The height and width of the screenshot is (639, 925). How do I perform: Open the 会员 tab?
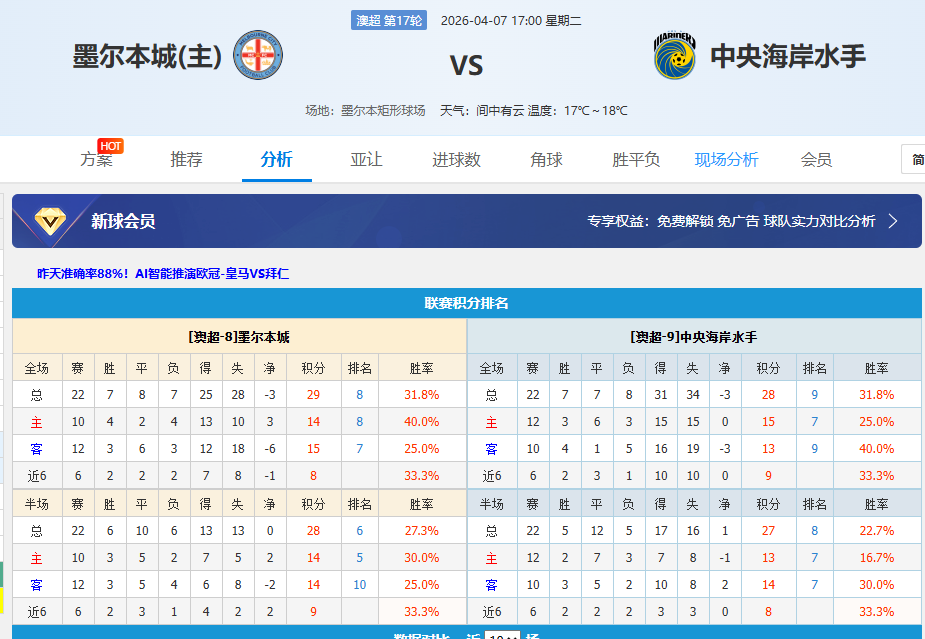[x=816, y=160]
